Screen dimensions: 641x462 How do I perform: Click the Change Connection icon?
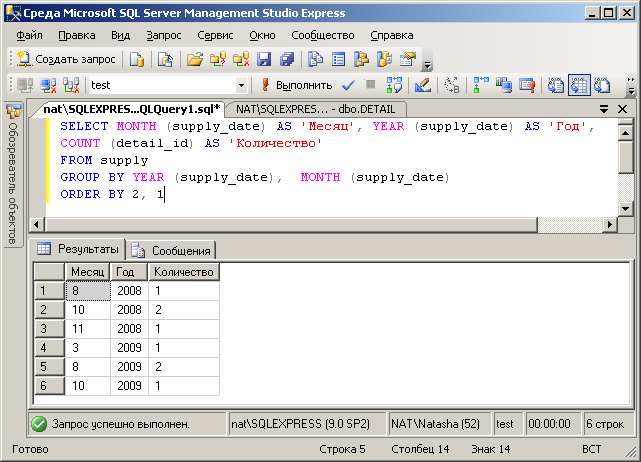point(71,85)
